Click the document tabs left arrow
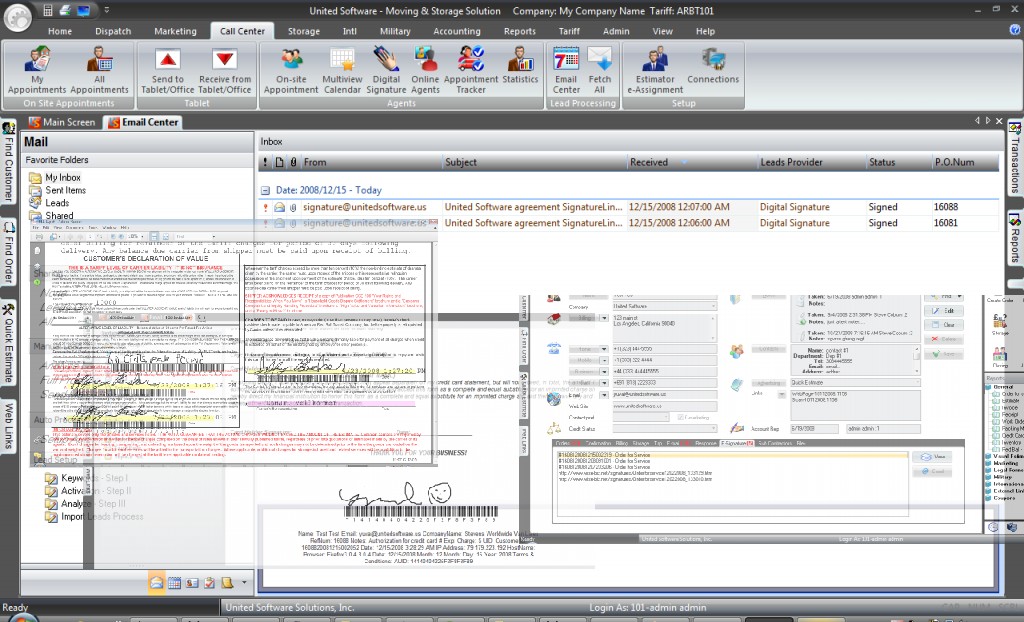This screenshot has width=1024, height=622. click(977, 121)
